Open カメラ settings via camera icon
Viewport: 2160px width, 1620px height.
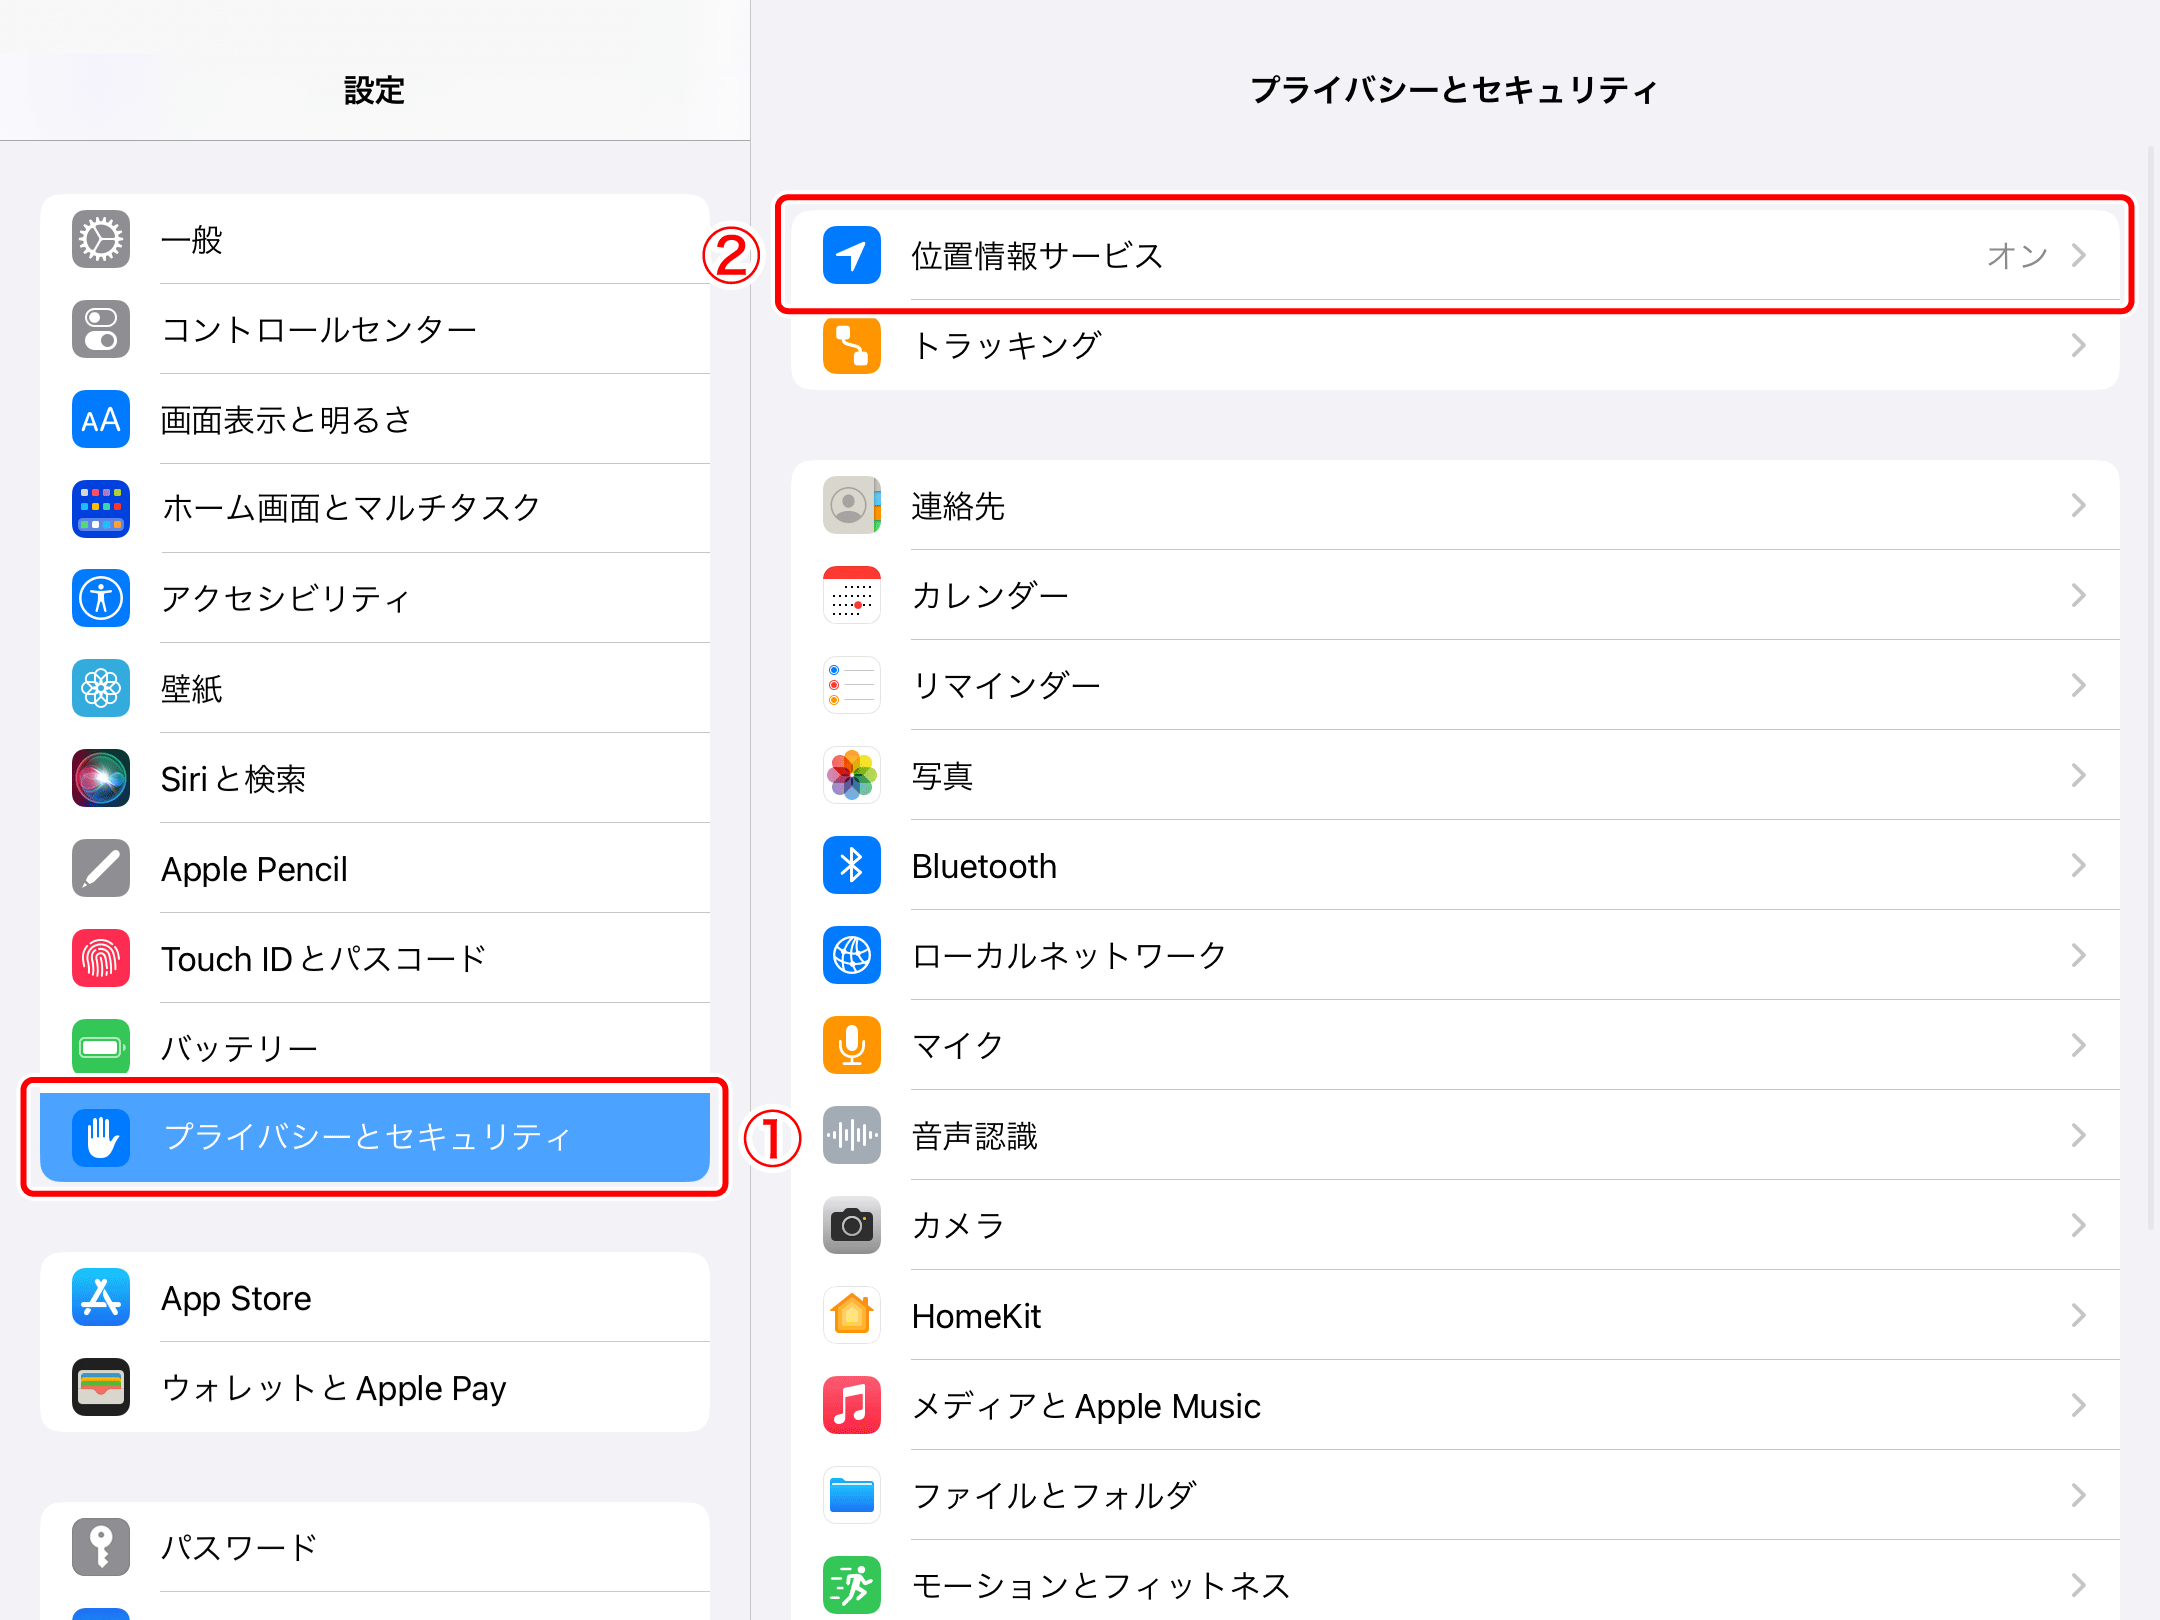[851, 1225]
